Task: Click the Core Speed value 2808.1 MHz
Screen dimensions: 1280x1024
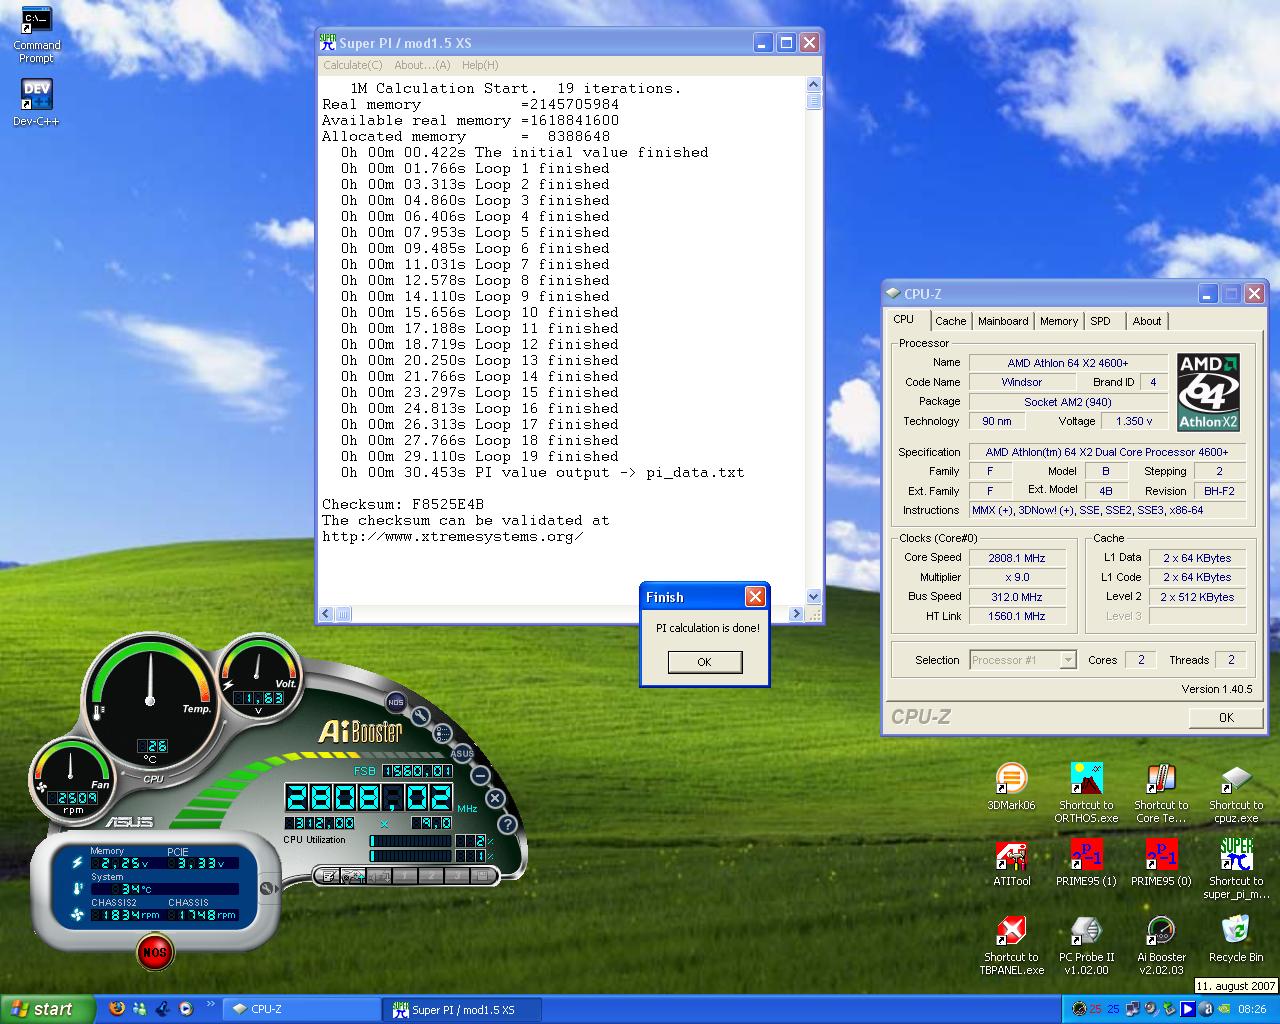Action: point(1017,558)
